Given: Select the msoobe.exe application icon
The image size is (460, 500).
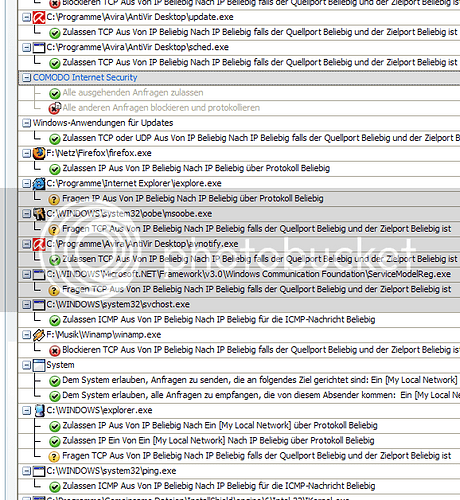Looking at the screenshot, I should (x=39, y=214).
